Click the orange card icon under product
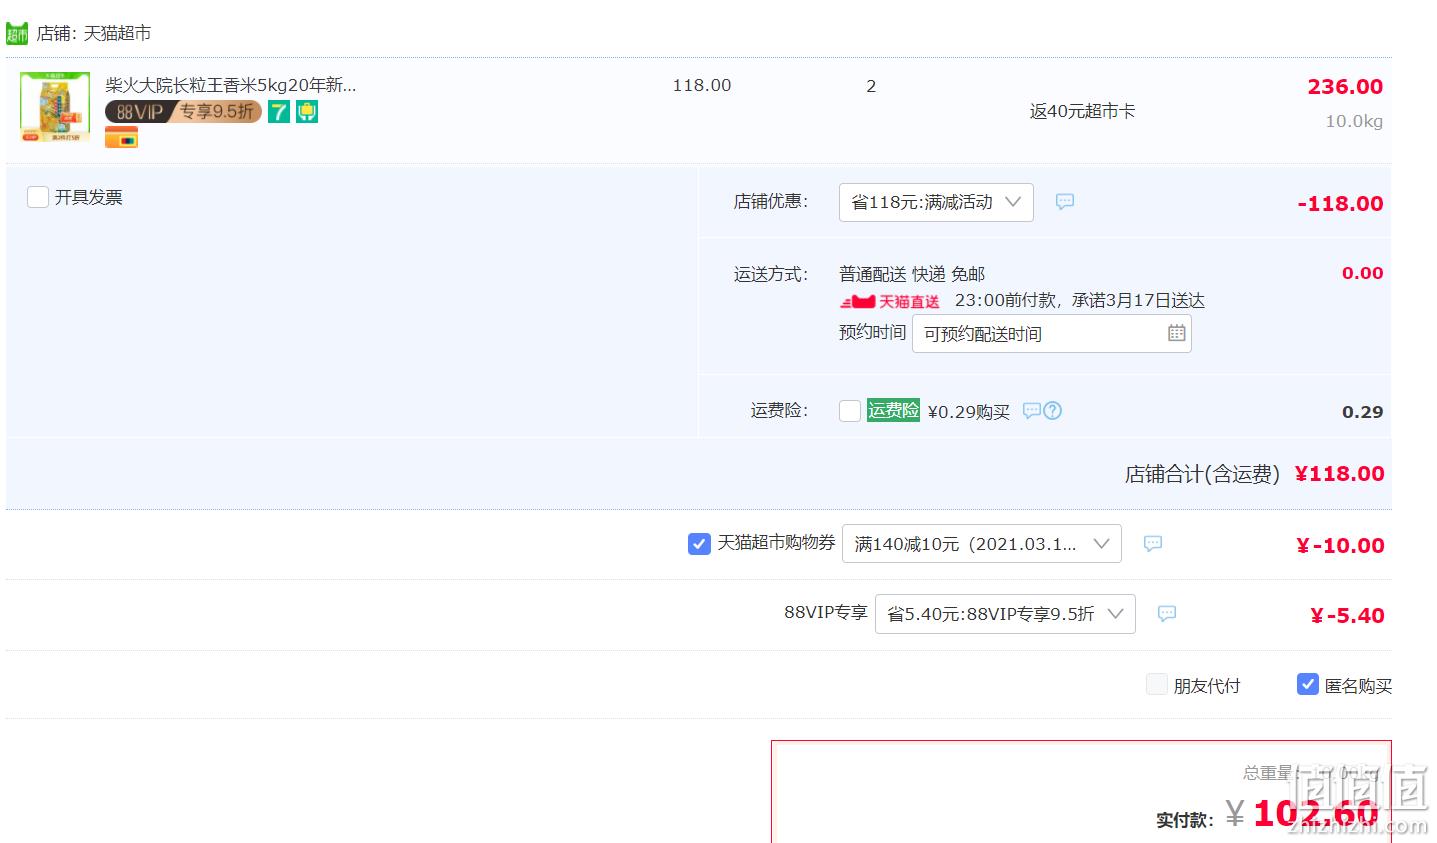The width and height of the screenshot is (1437, 843). [121, 138]
